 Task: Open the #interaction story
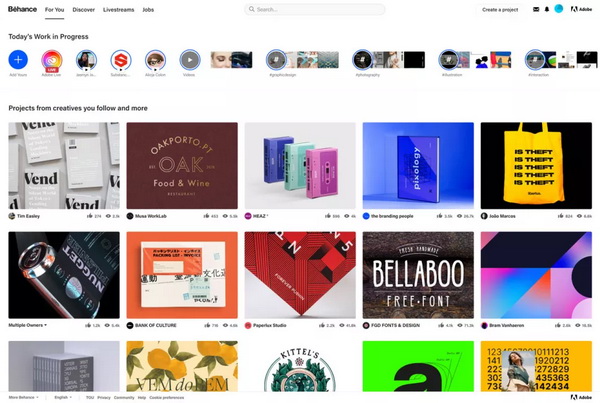pyautogui.click(x=535, y=60)
